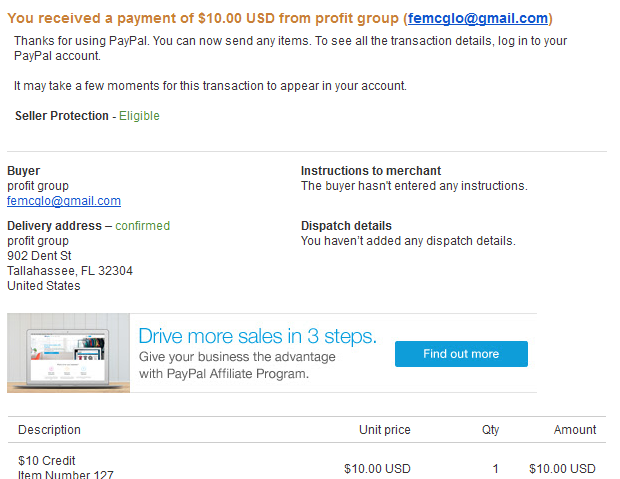Click the Instructions to merchant heading
The height and width of the screenshot is (479, 620).
(370, 170)
